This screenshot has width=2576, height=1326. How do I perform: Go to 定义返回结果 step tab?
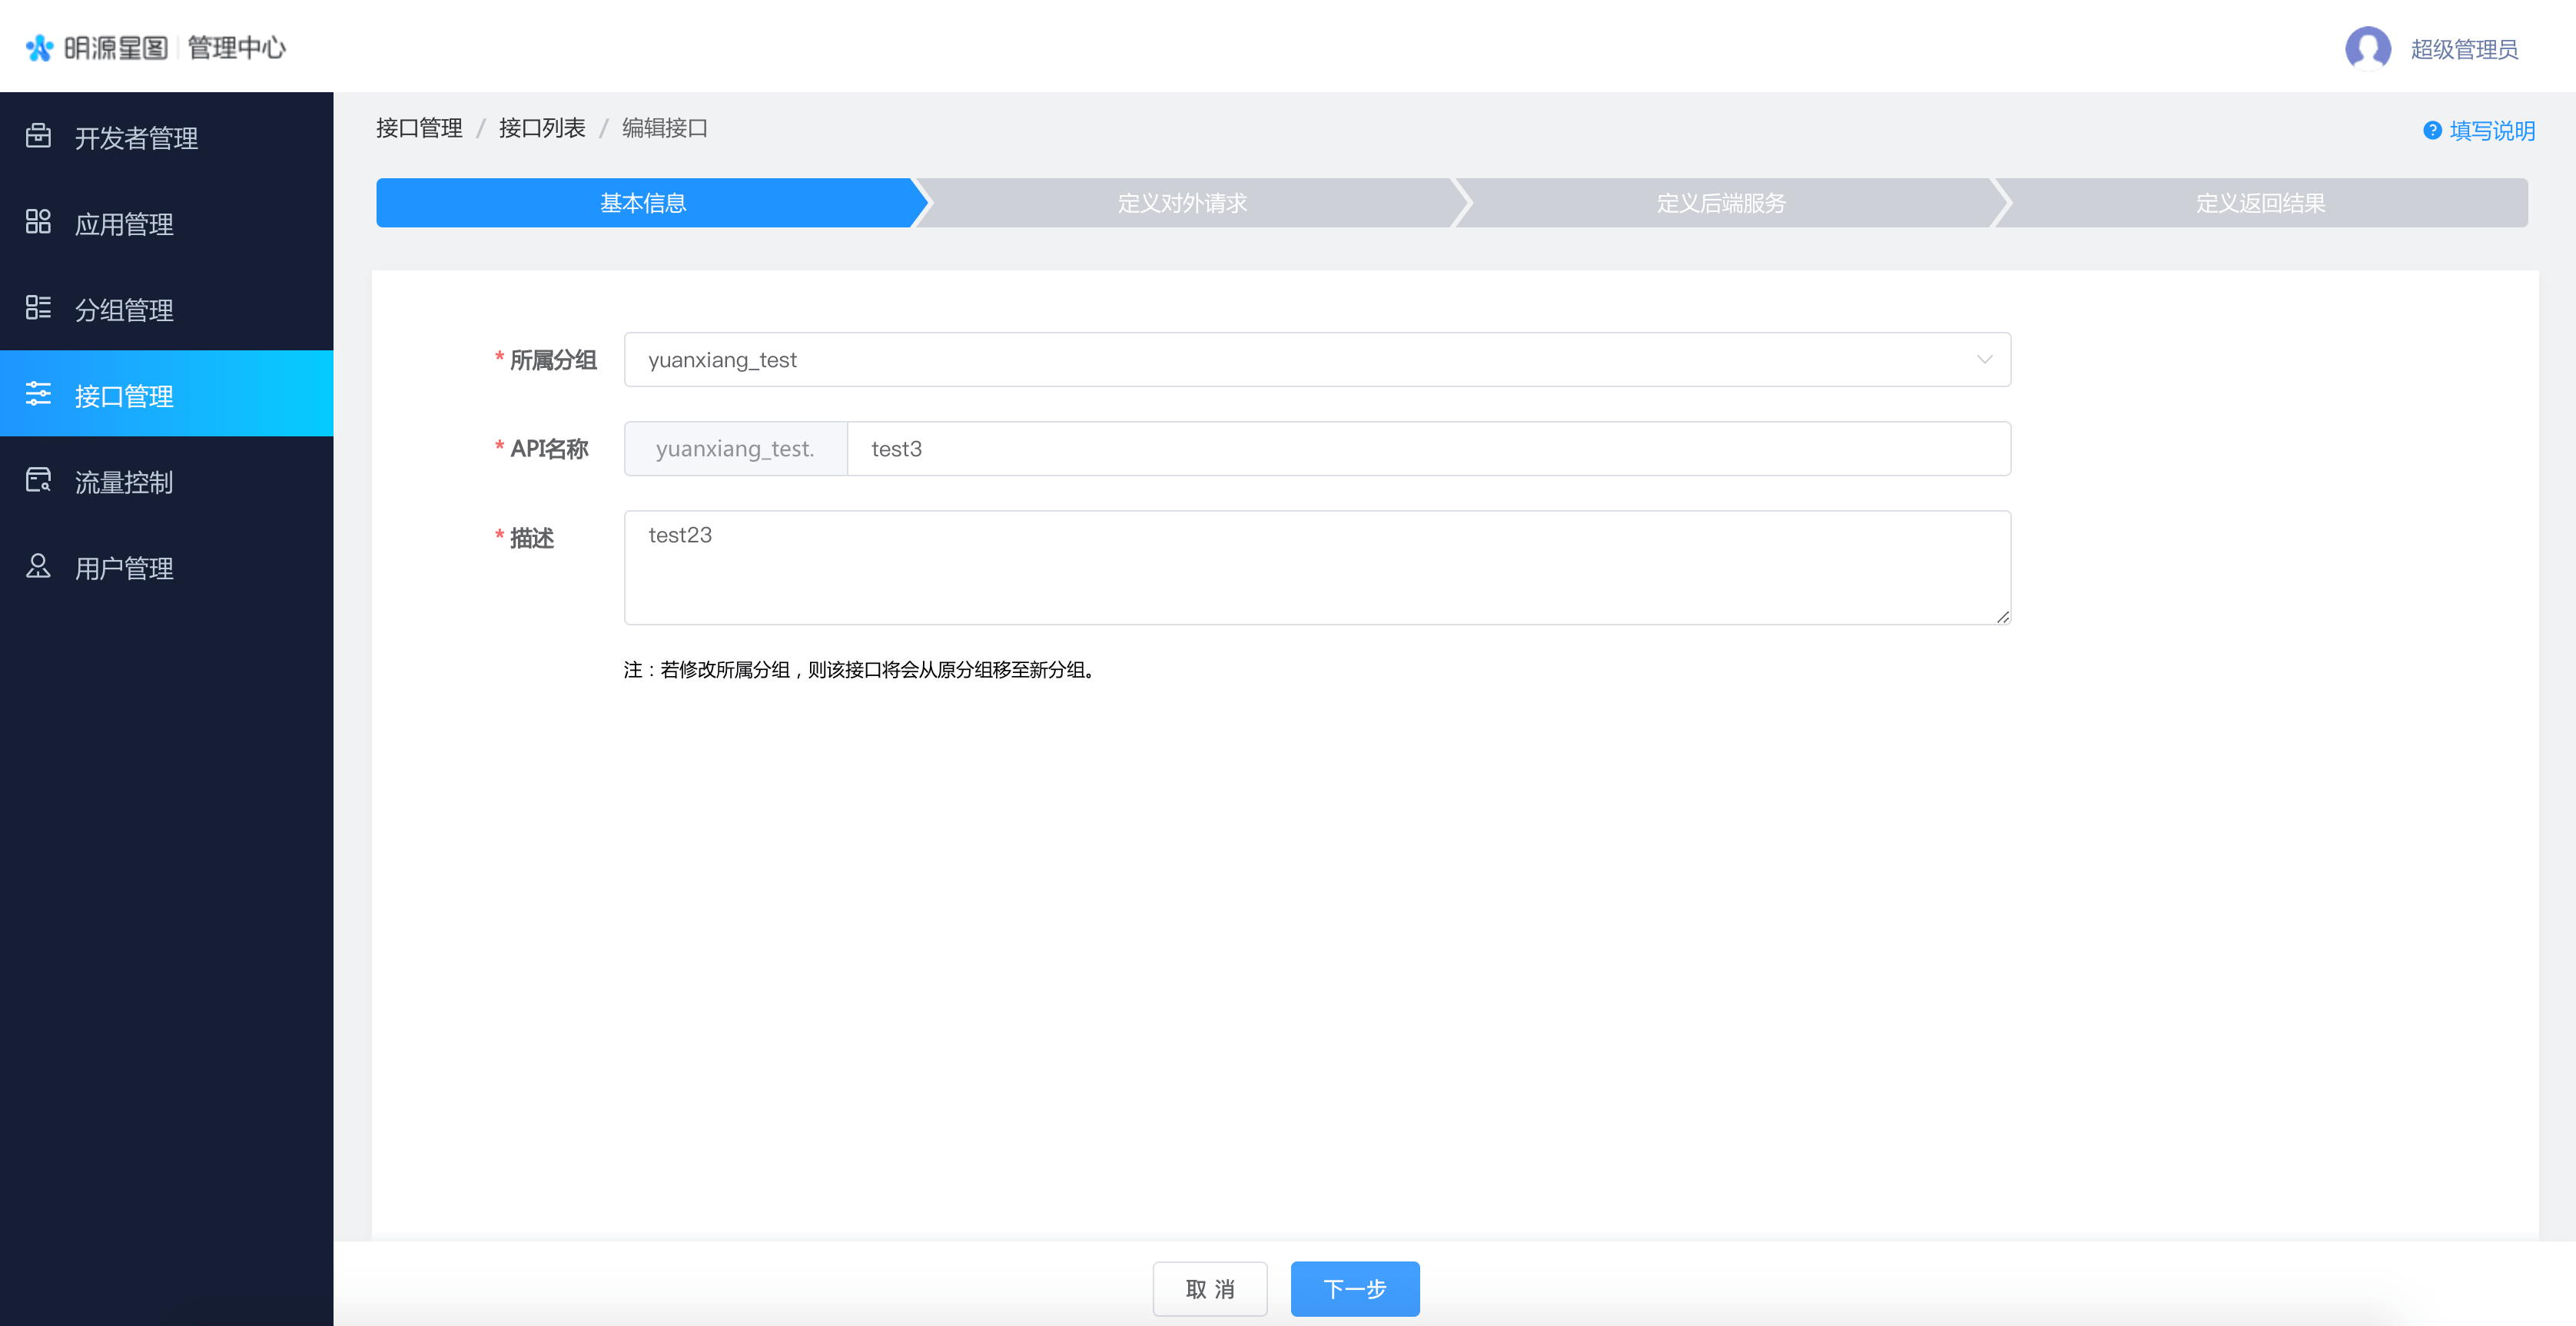coord(2260,203)
